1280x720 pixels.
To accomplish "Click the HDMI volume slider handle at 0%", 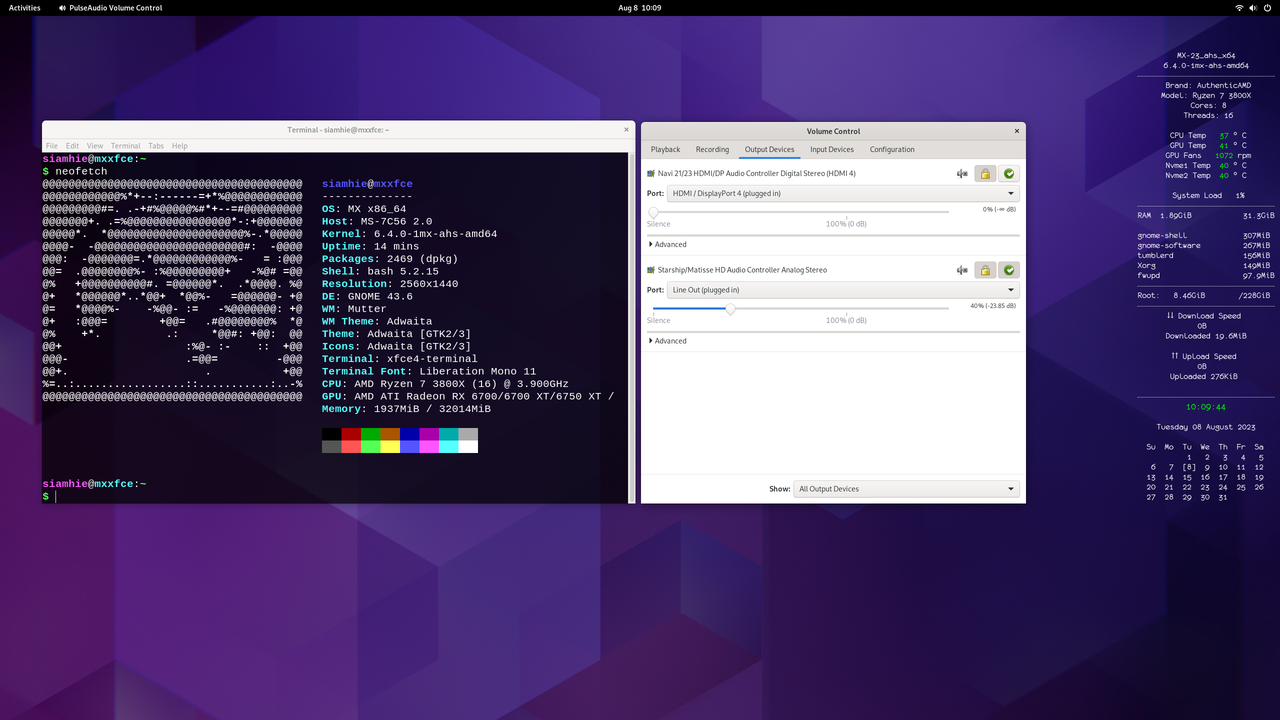I will 654,212.
